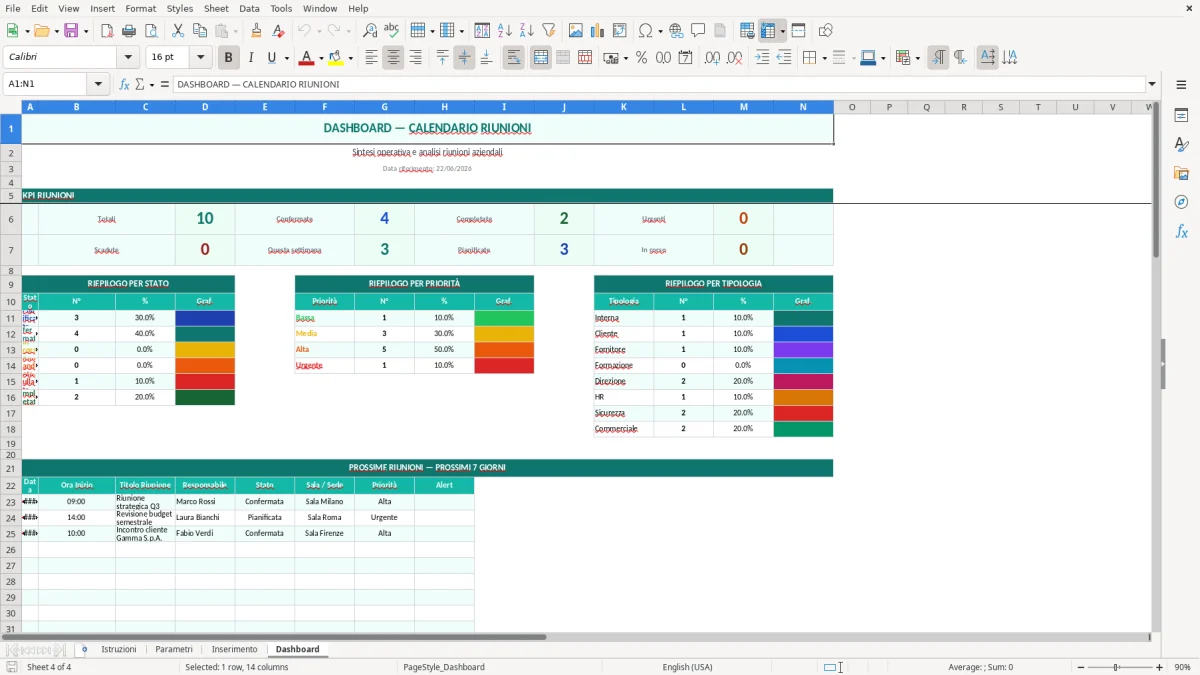1200x675 pixels.
Task: Open the Underline style dropdown arrow
Action: (x=286, y=58)
